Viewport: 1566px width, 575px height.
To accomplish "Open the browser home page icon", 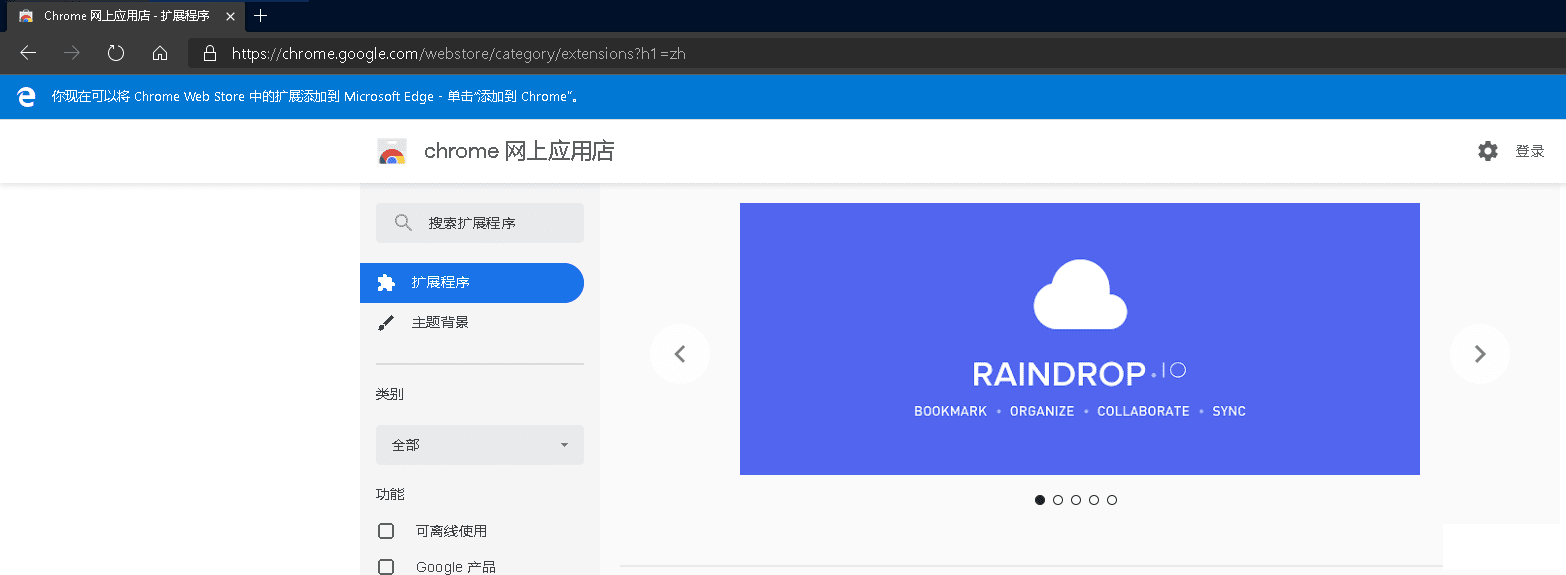I will [160, 53].
